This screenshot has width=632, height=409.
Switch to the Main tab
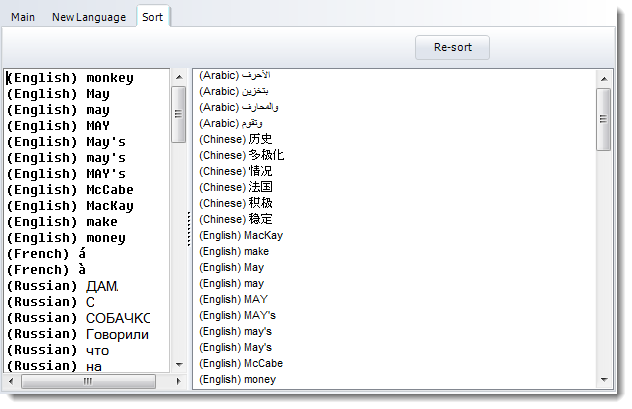pos(23,17)
